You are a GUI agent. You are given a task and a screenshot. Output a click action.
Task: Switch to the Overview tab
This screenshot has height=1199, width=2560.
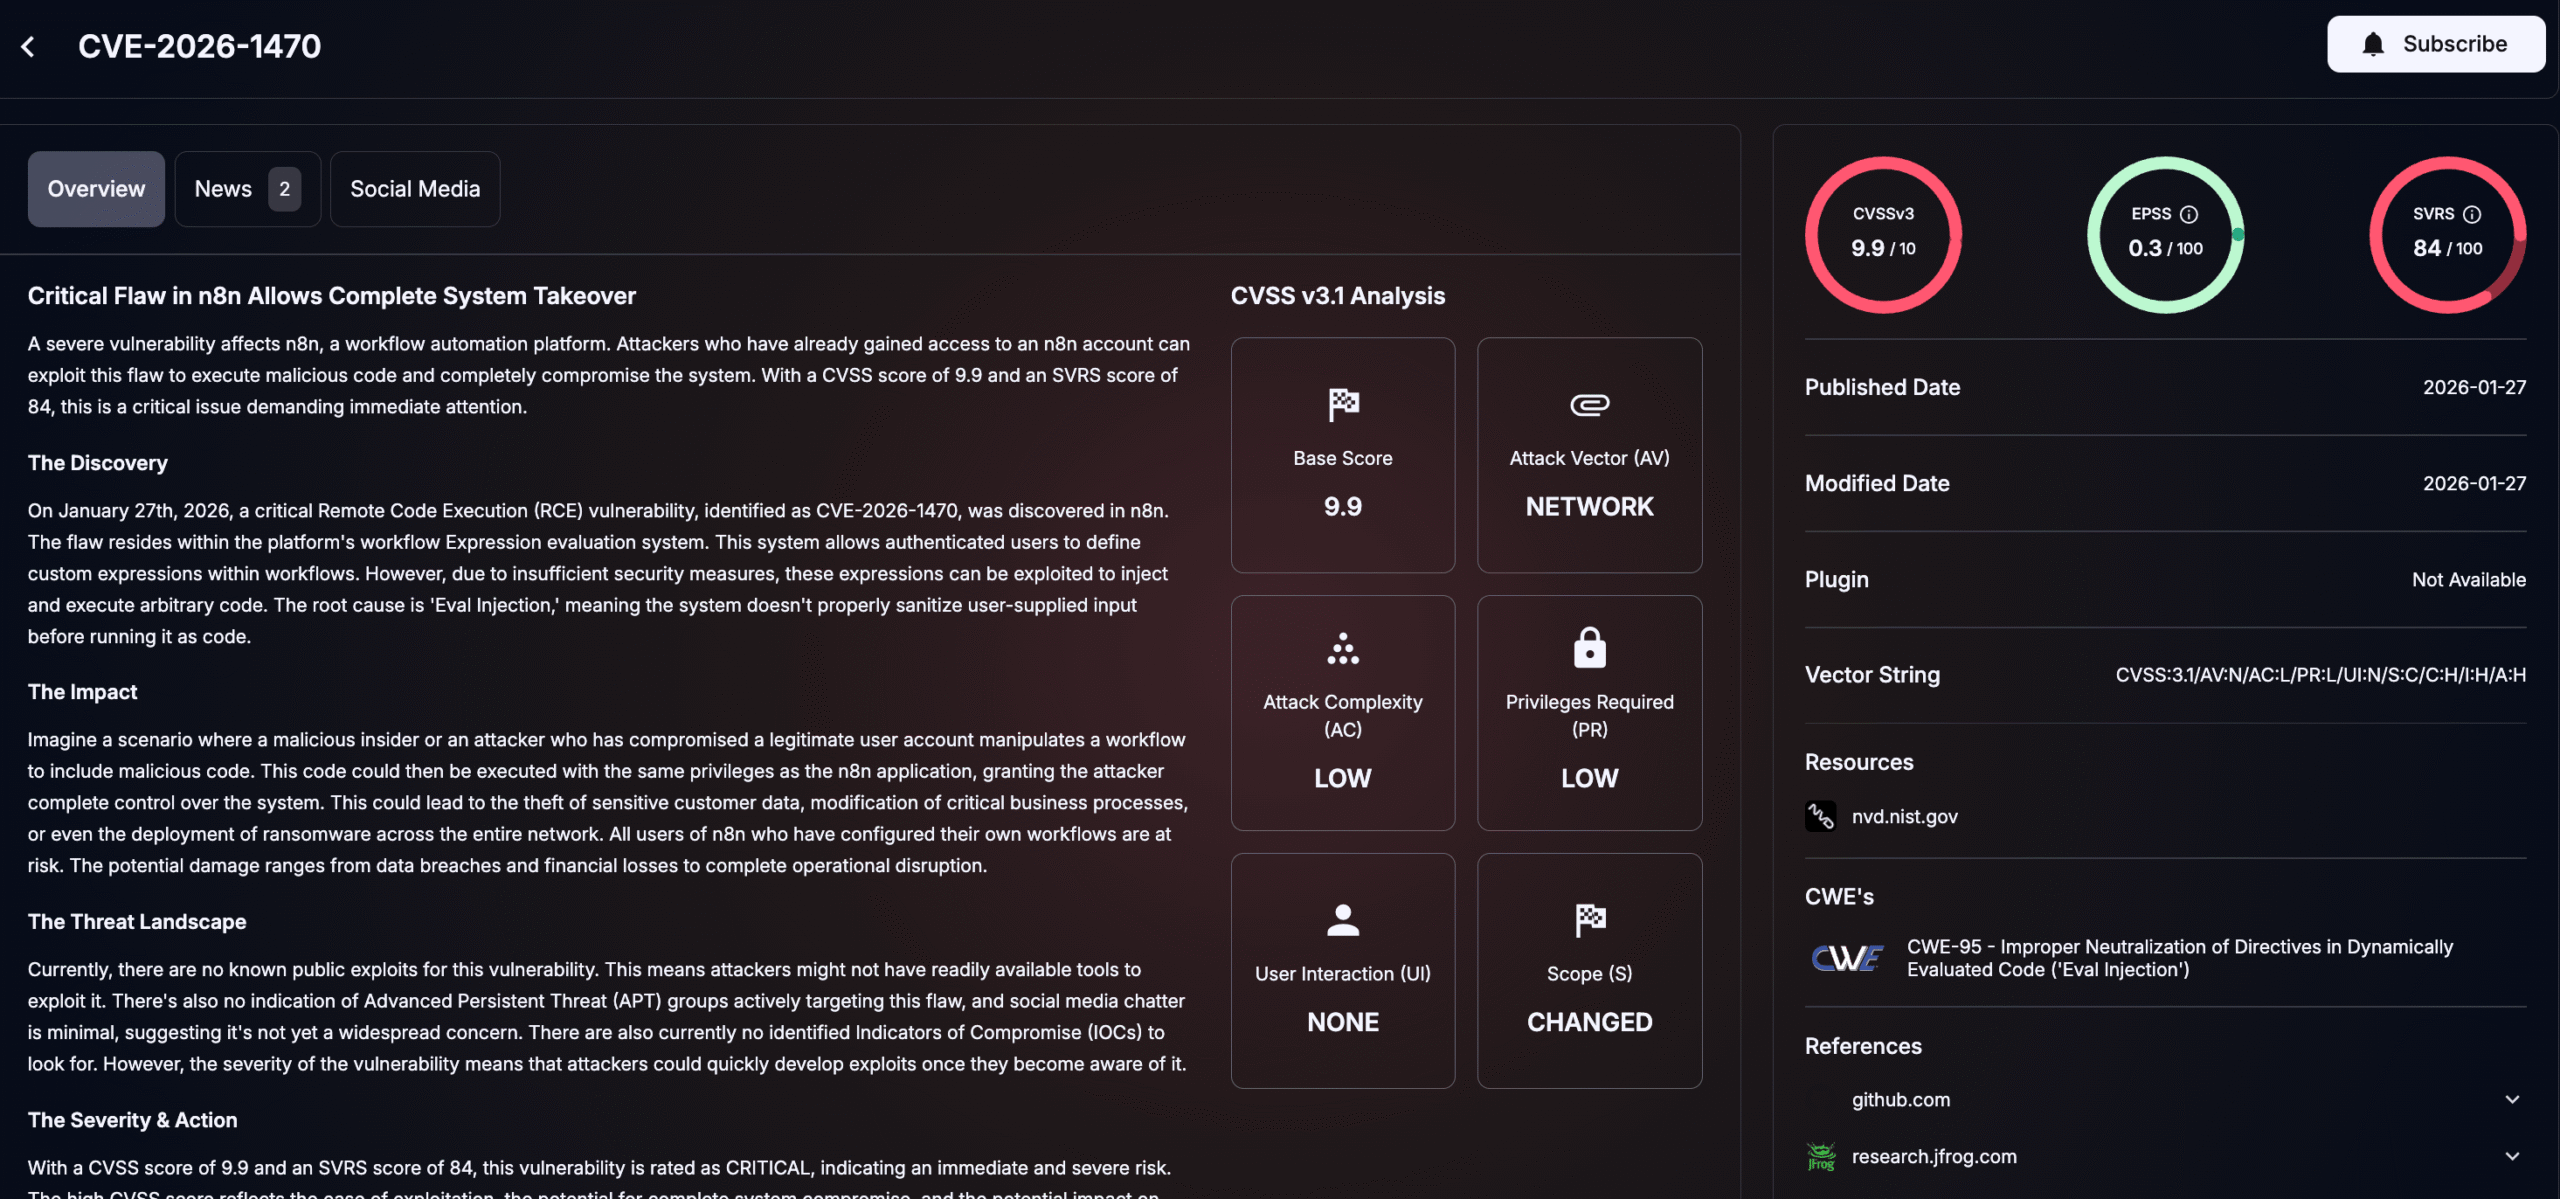coord(96,189)
